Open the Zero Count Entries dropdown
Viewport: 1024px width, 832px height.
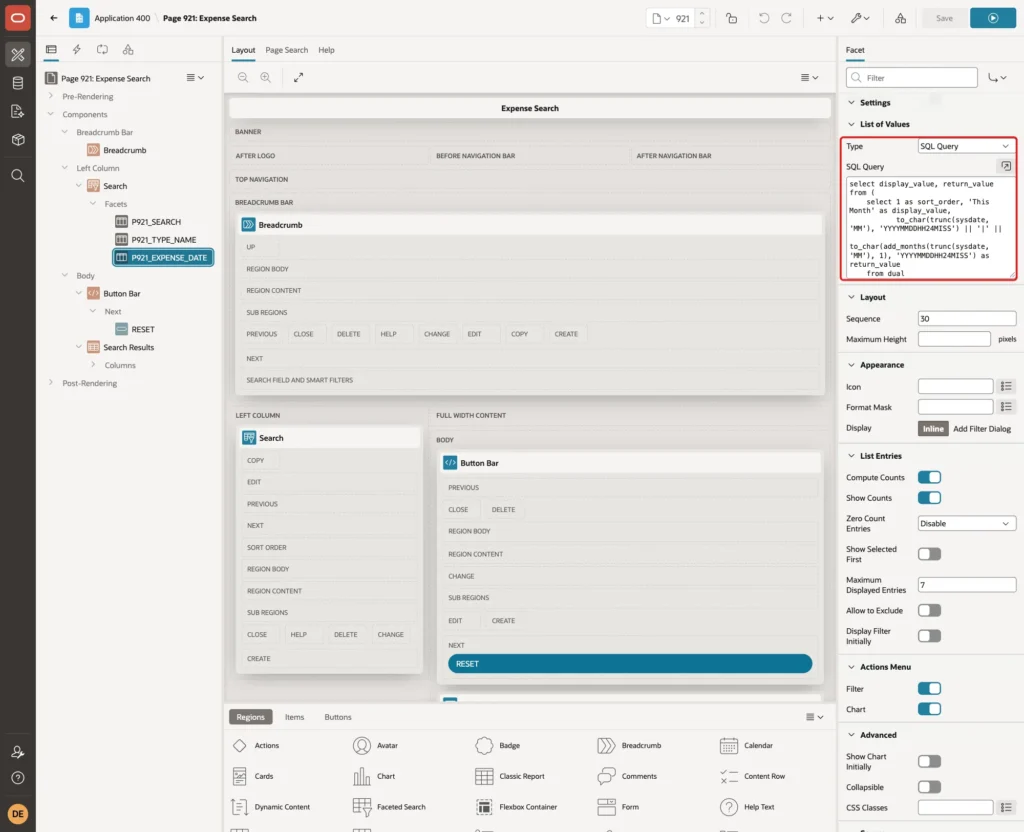pyautogui.click(x=966, y=524)
